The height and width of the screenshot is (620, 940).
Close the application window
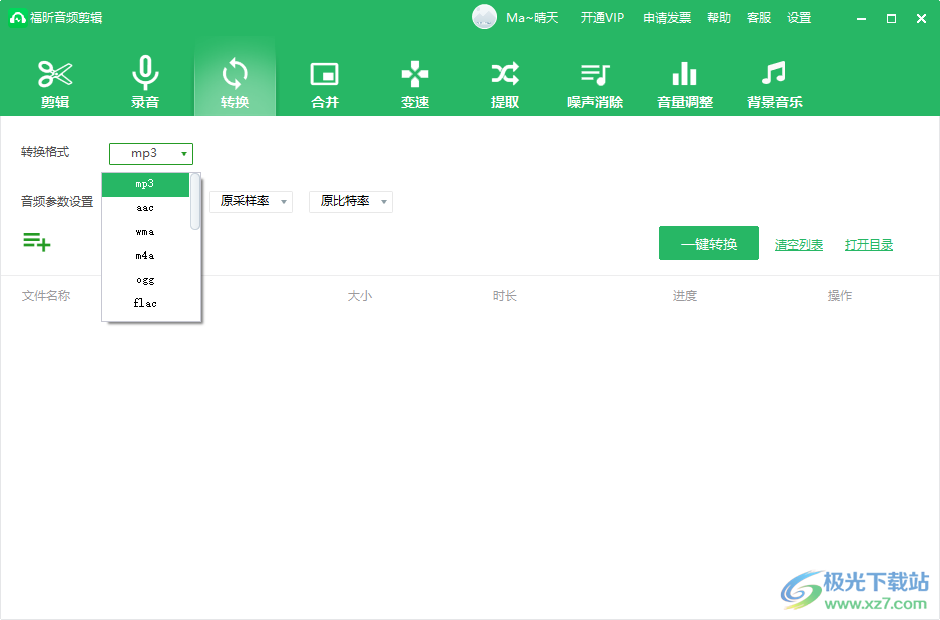pos(921,19)
